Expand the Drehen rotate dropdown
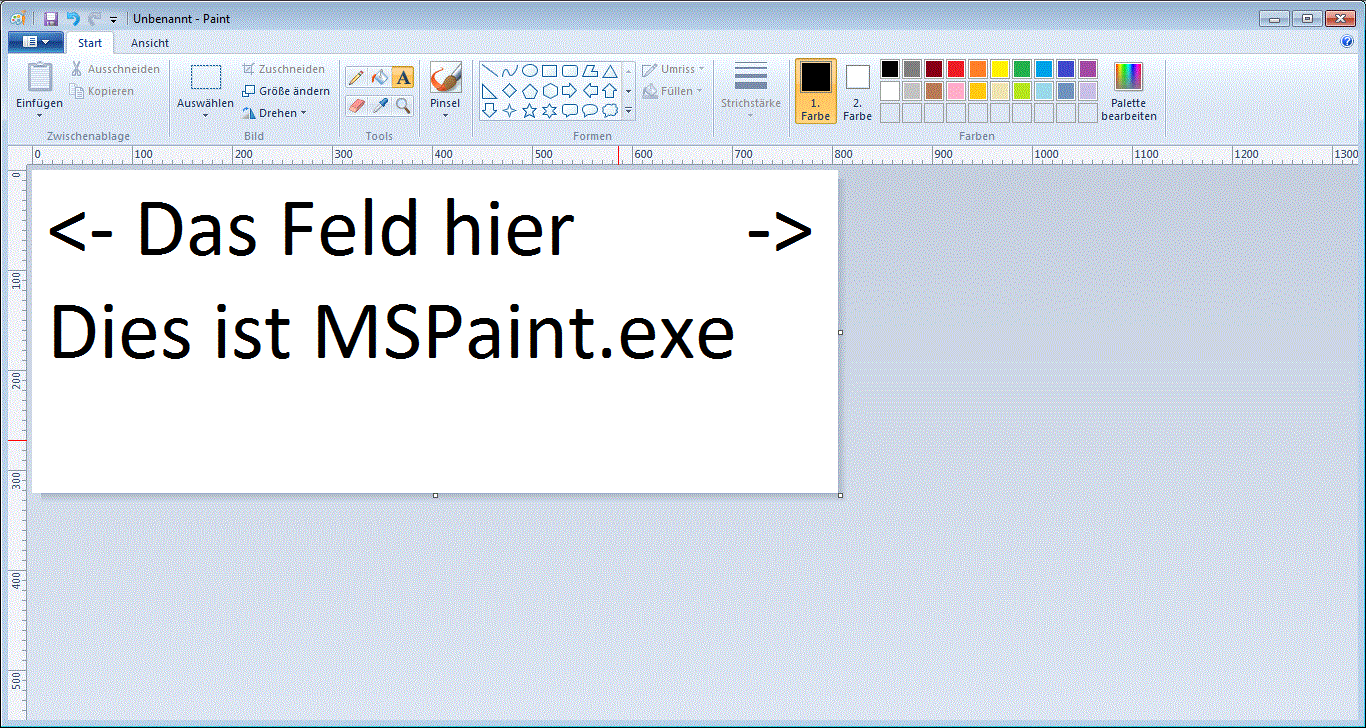This screenshot has height=728, width=1366. pos(275,113)
